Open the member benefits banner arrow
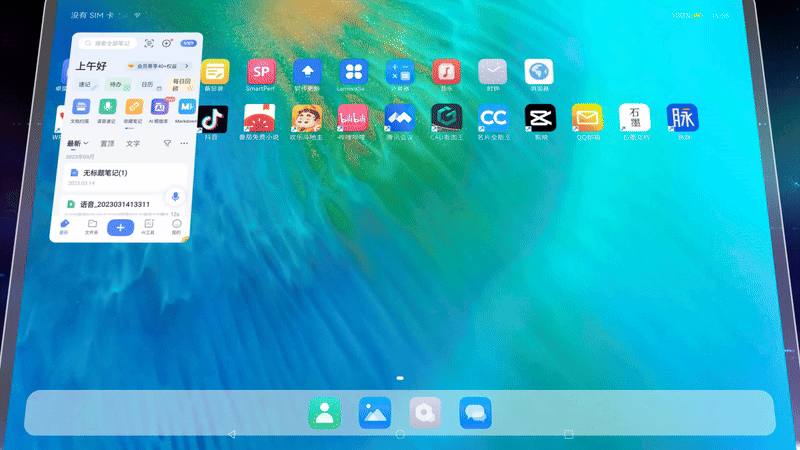 187,66
